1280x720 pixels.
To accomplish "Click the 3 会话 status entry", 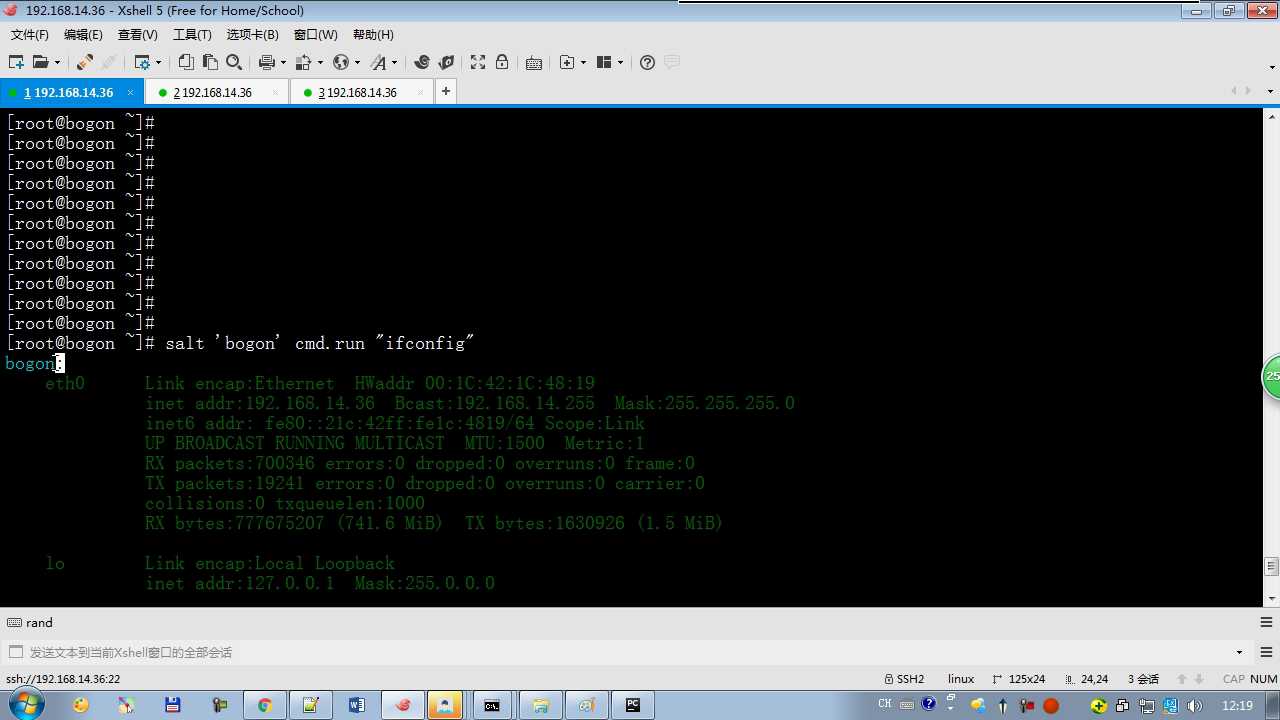I will click(1143, 679).
